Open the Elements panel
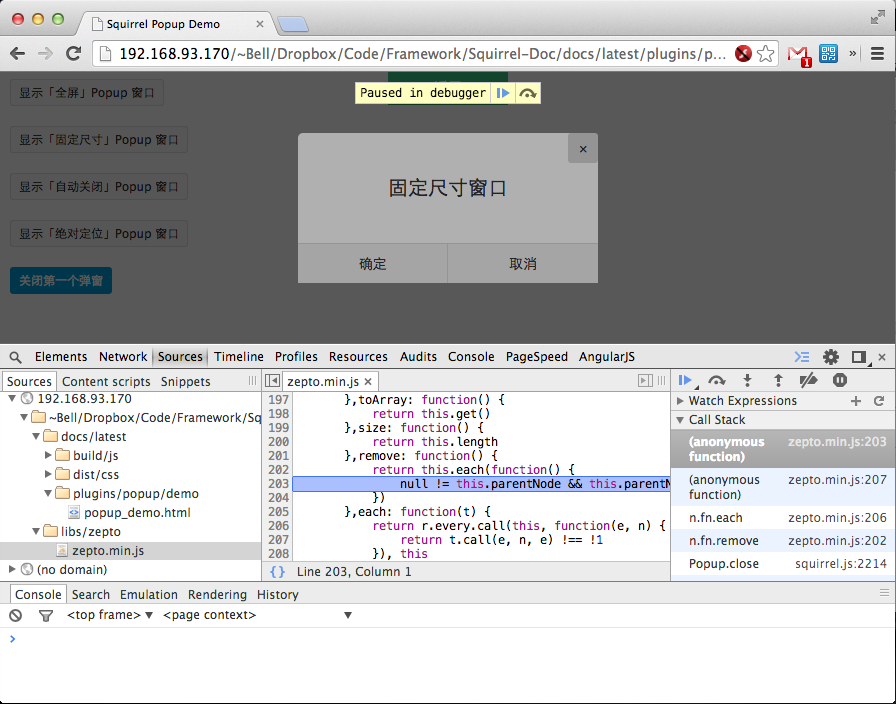Screen dimensions: 896x704 61,357
